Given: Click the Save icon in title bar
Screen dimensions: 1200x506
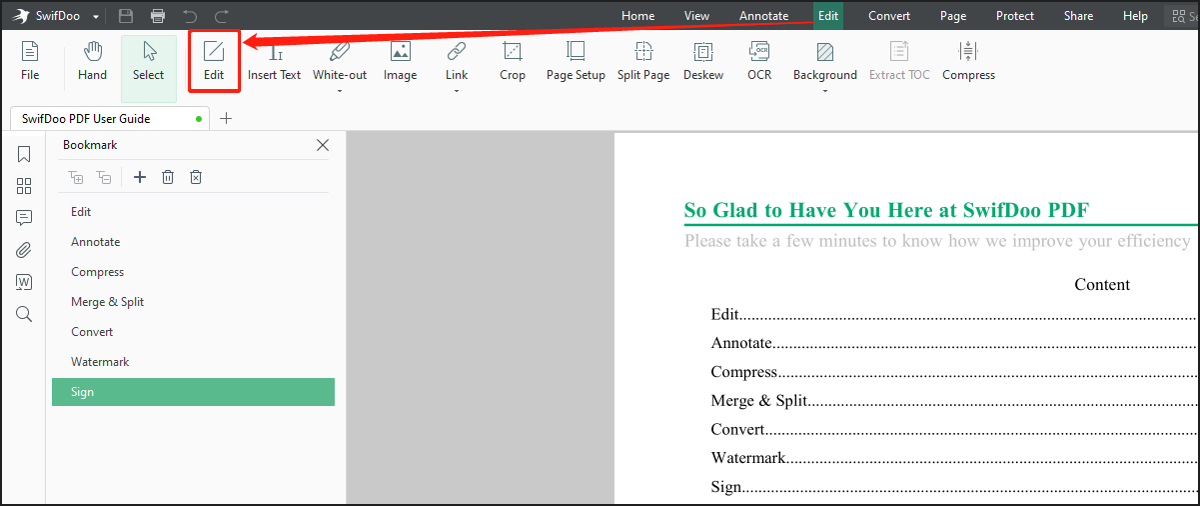Looking at the screenshot, I should (126, 16).
